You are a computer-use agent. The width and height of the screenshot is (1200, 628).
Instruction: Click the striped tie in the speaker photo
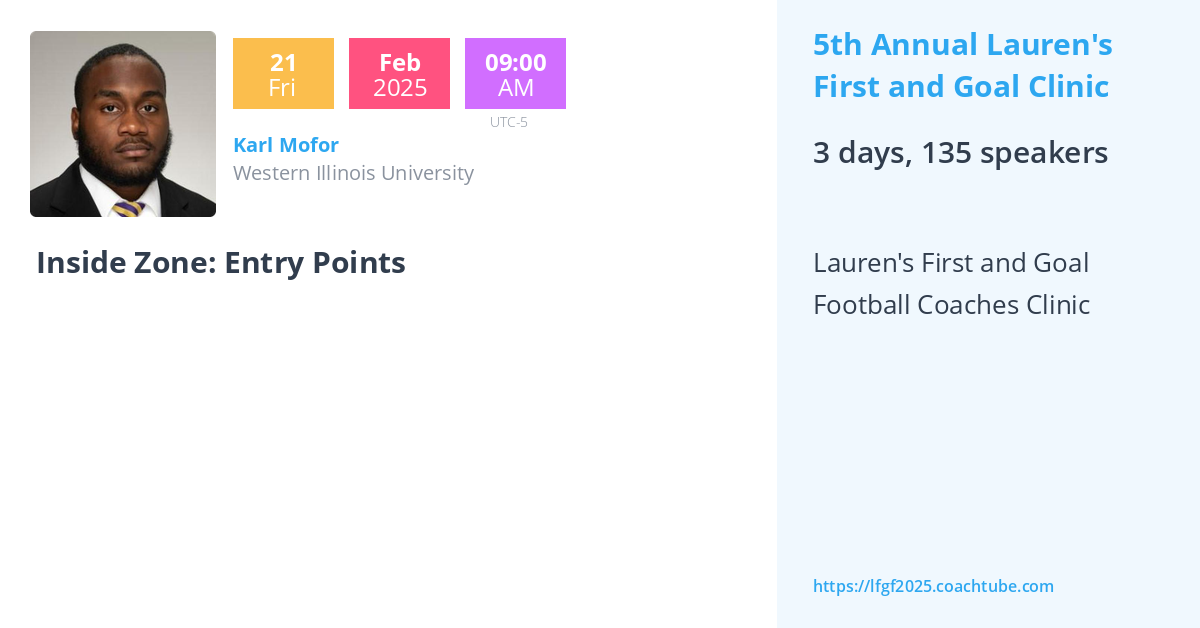(128, 208)
